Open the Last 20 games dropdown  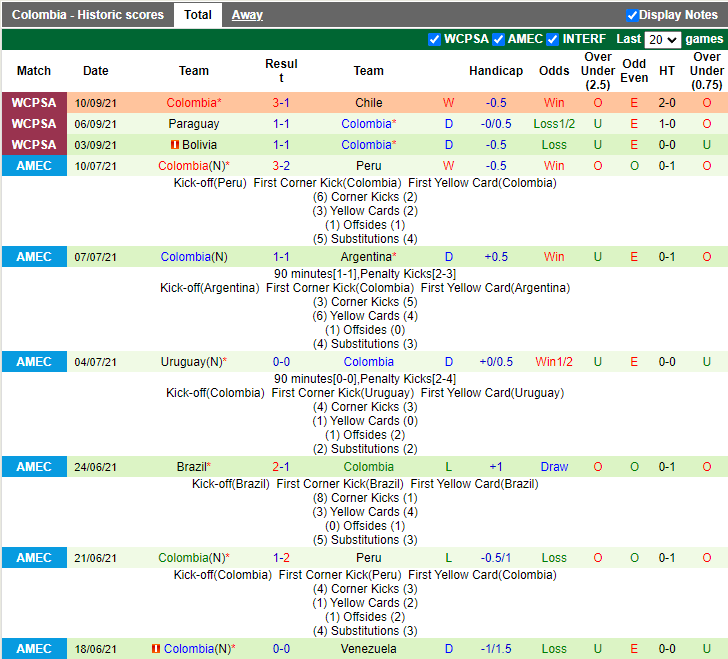click(x=662, y=40)
